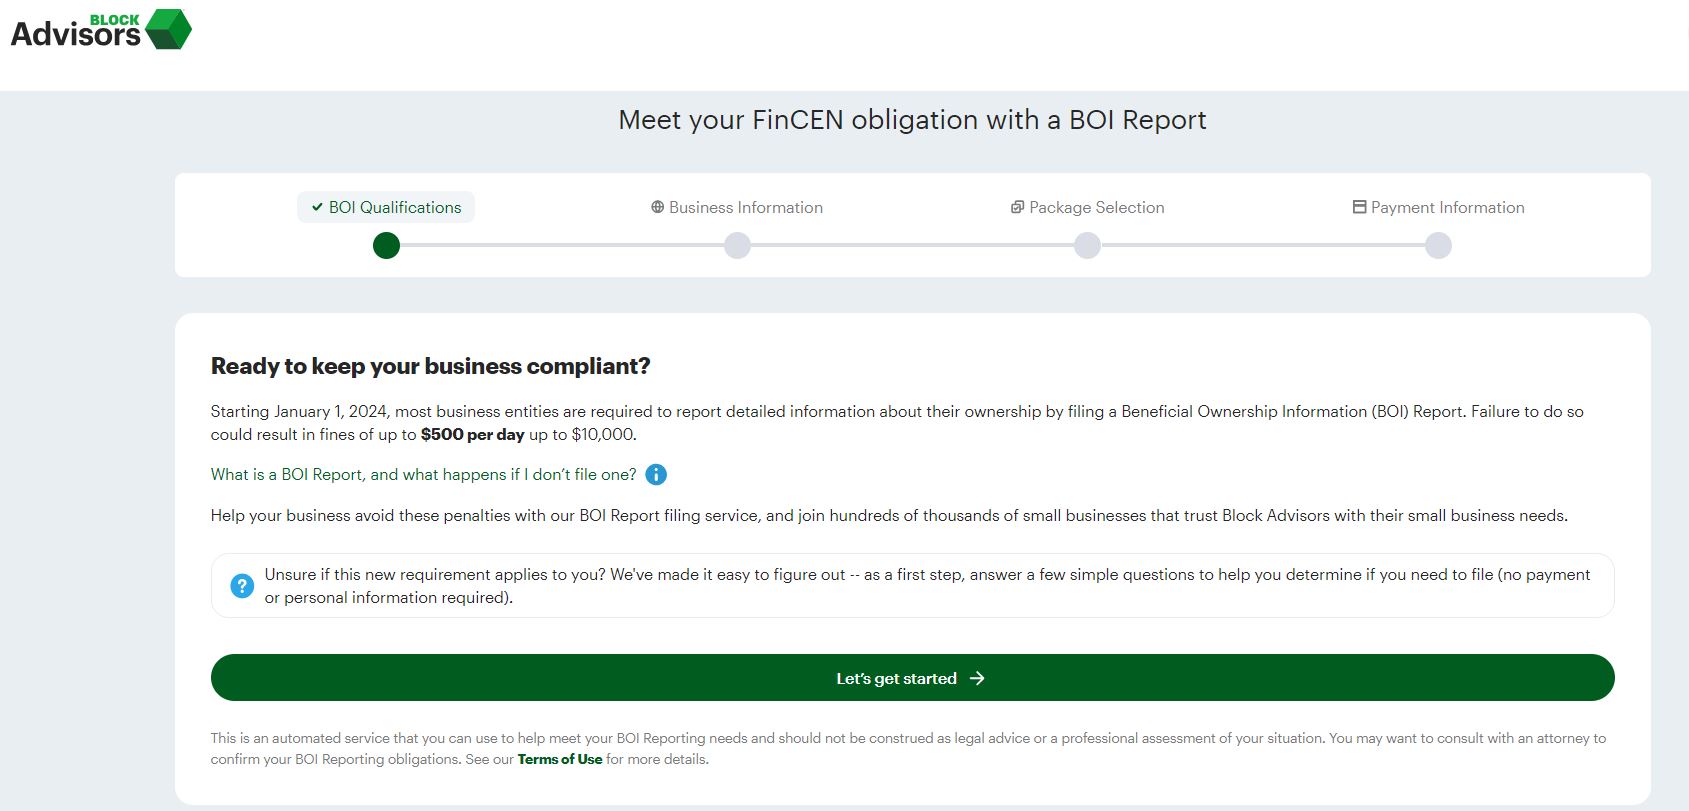Click the green active progress step dot
The width and height of the screenshot is (1689, 811).
coord(386,246)
